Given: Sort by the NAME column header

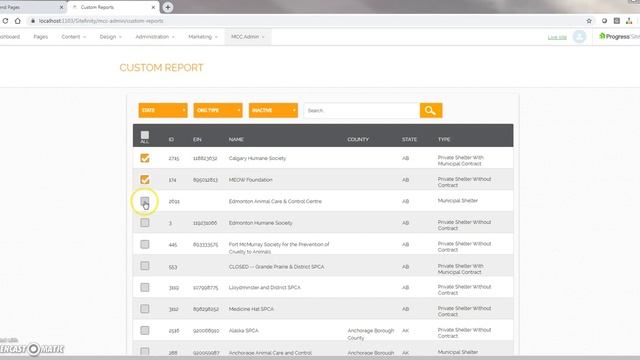Looking at the screenshot, I should pyautogui.click(x=236, y=140).
